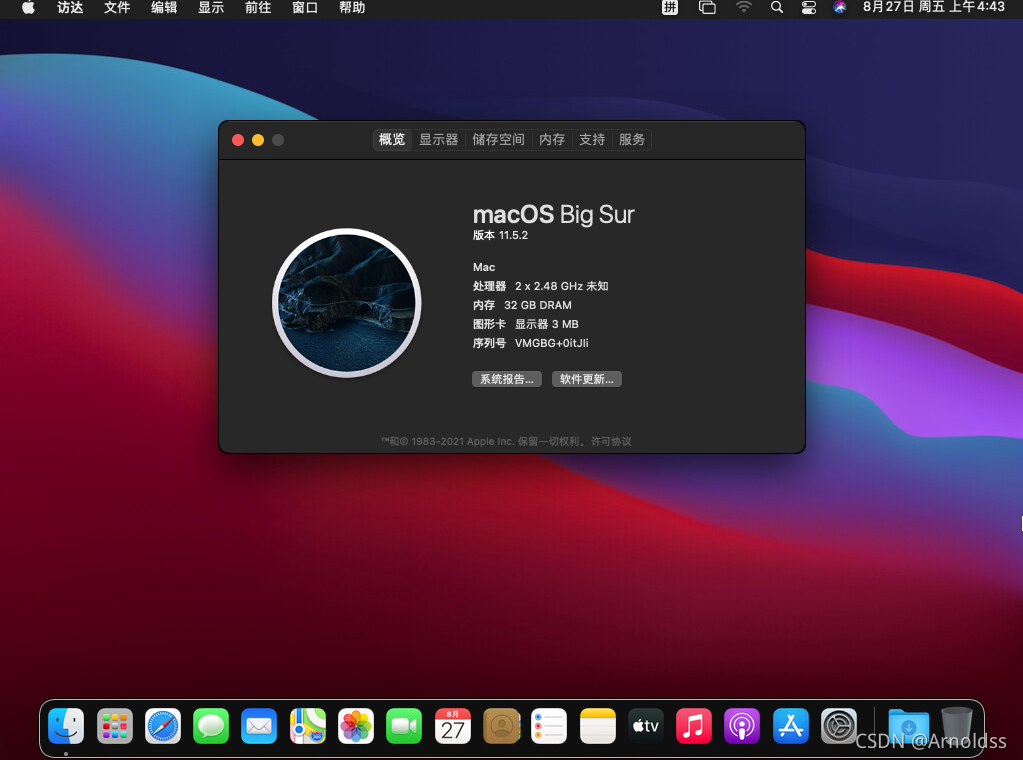Click serial number VMGBG+0itJli

(551, 343)
